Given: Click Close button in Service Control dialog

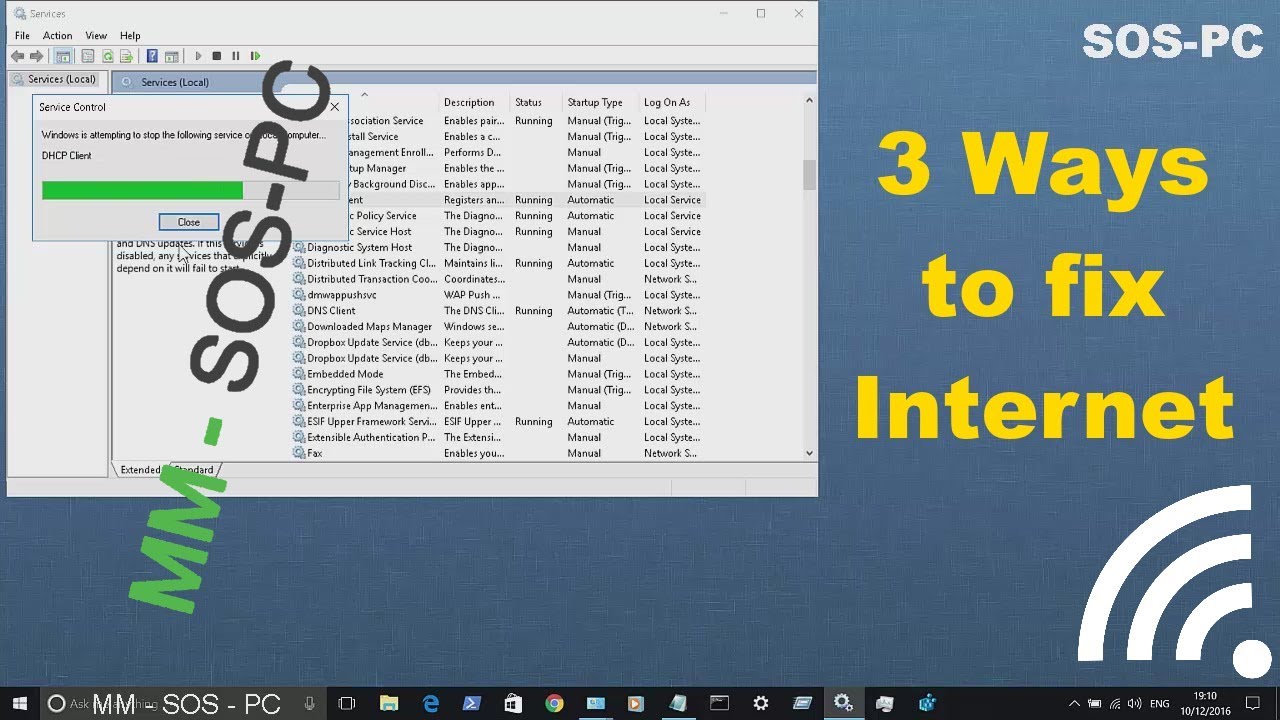Looking at the screenshot, I should pos(189,222).
